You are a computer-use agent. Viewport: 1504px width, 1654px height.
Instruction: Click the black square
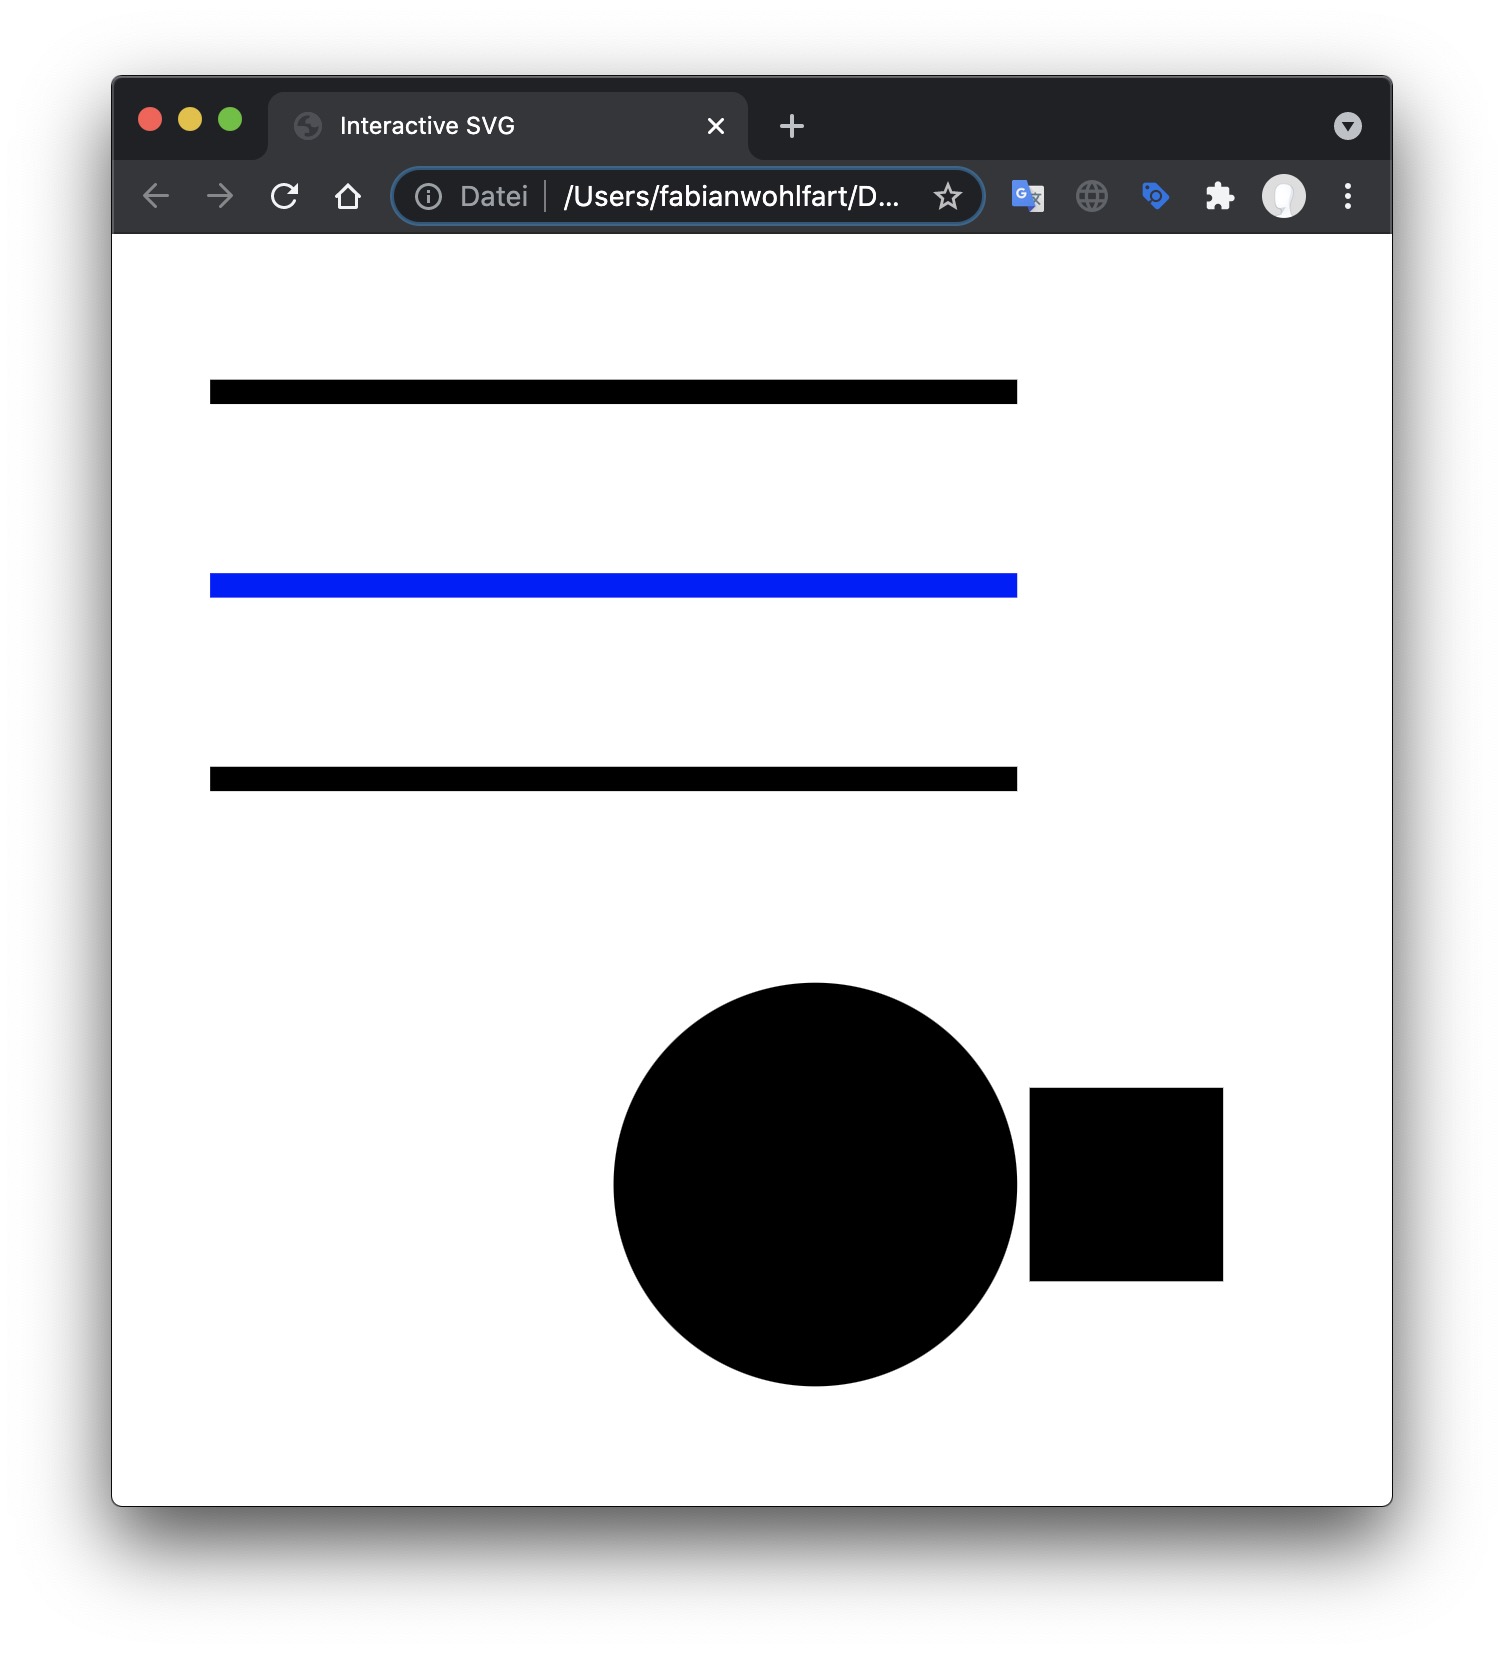click(1126, 1184)
